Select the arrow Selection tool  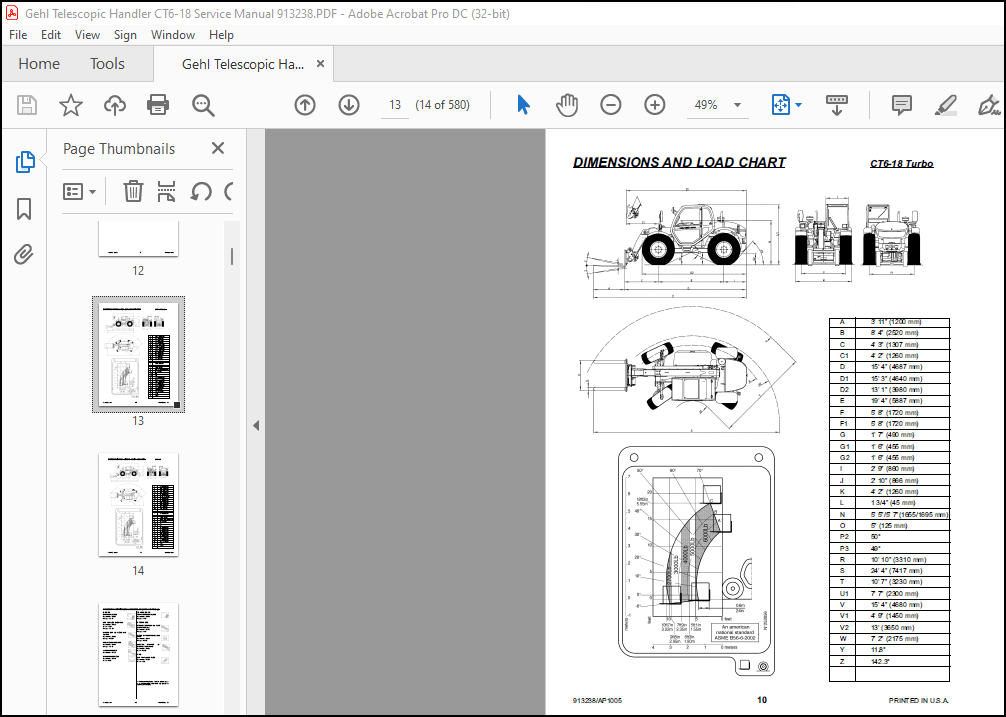coord(524,105)
